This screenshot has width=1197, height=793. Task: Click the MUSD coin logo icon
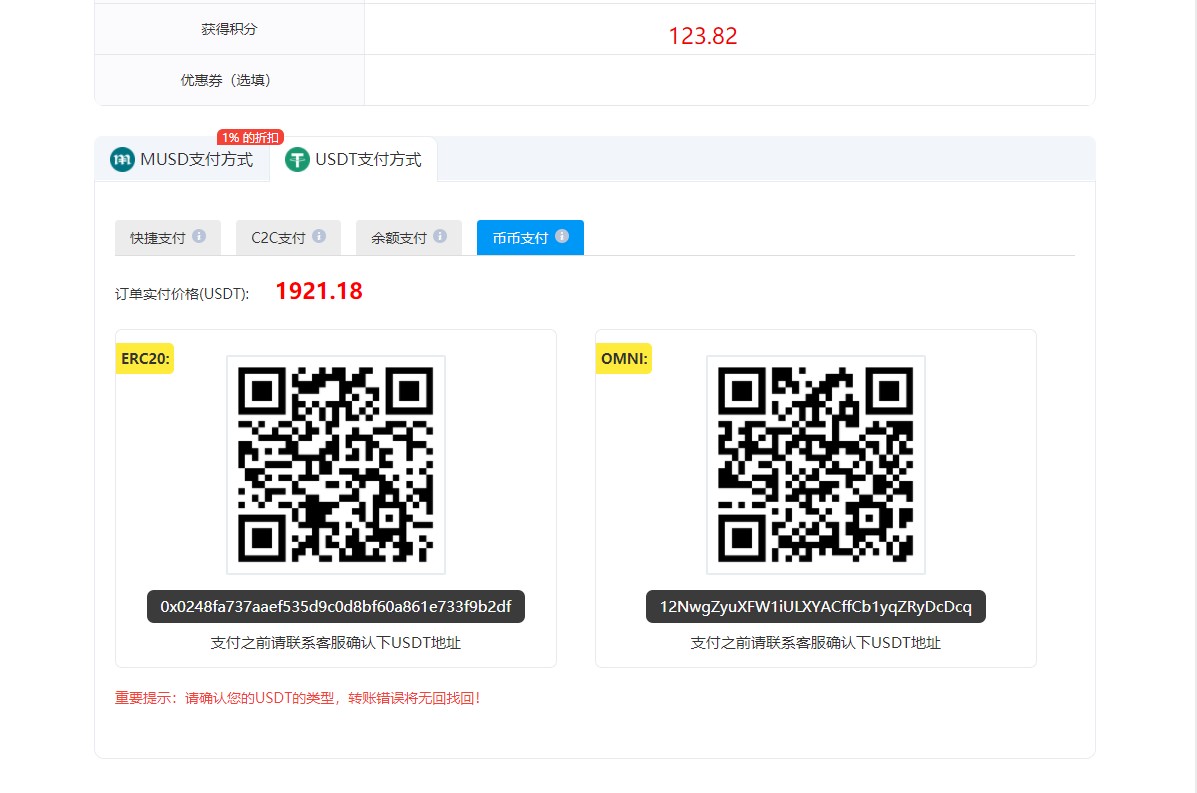[122, 160]
